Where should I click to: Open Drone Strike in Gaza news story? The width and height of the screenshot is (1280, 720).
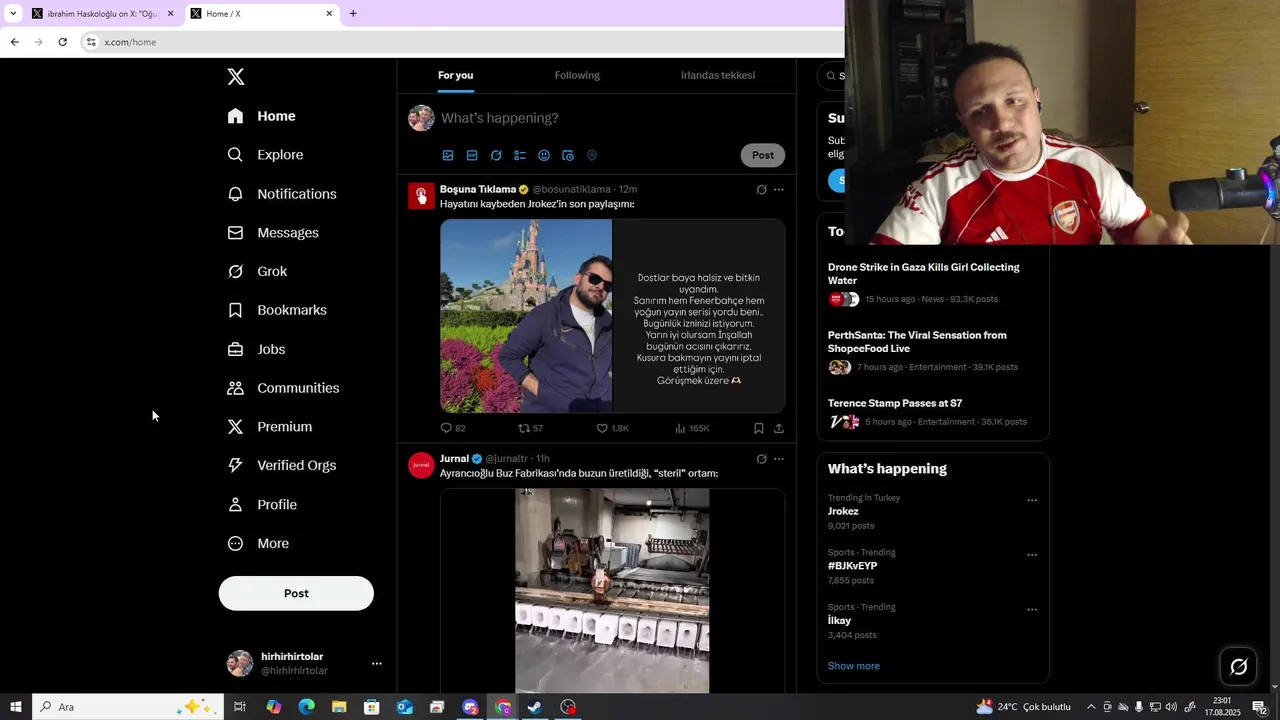click(932, 283)
